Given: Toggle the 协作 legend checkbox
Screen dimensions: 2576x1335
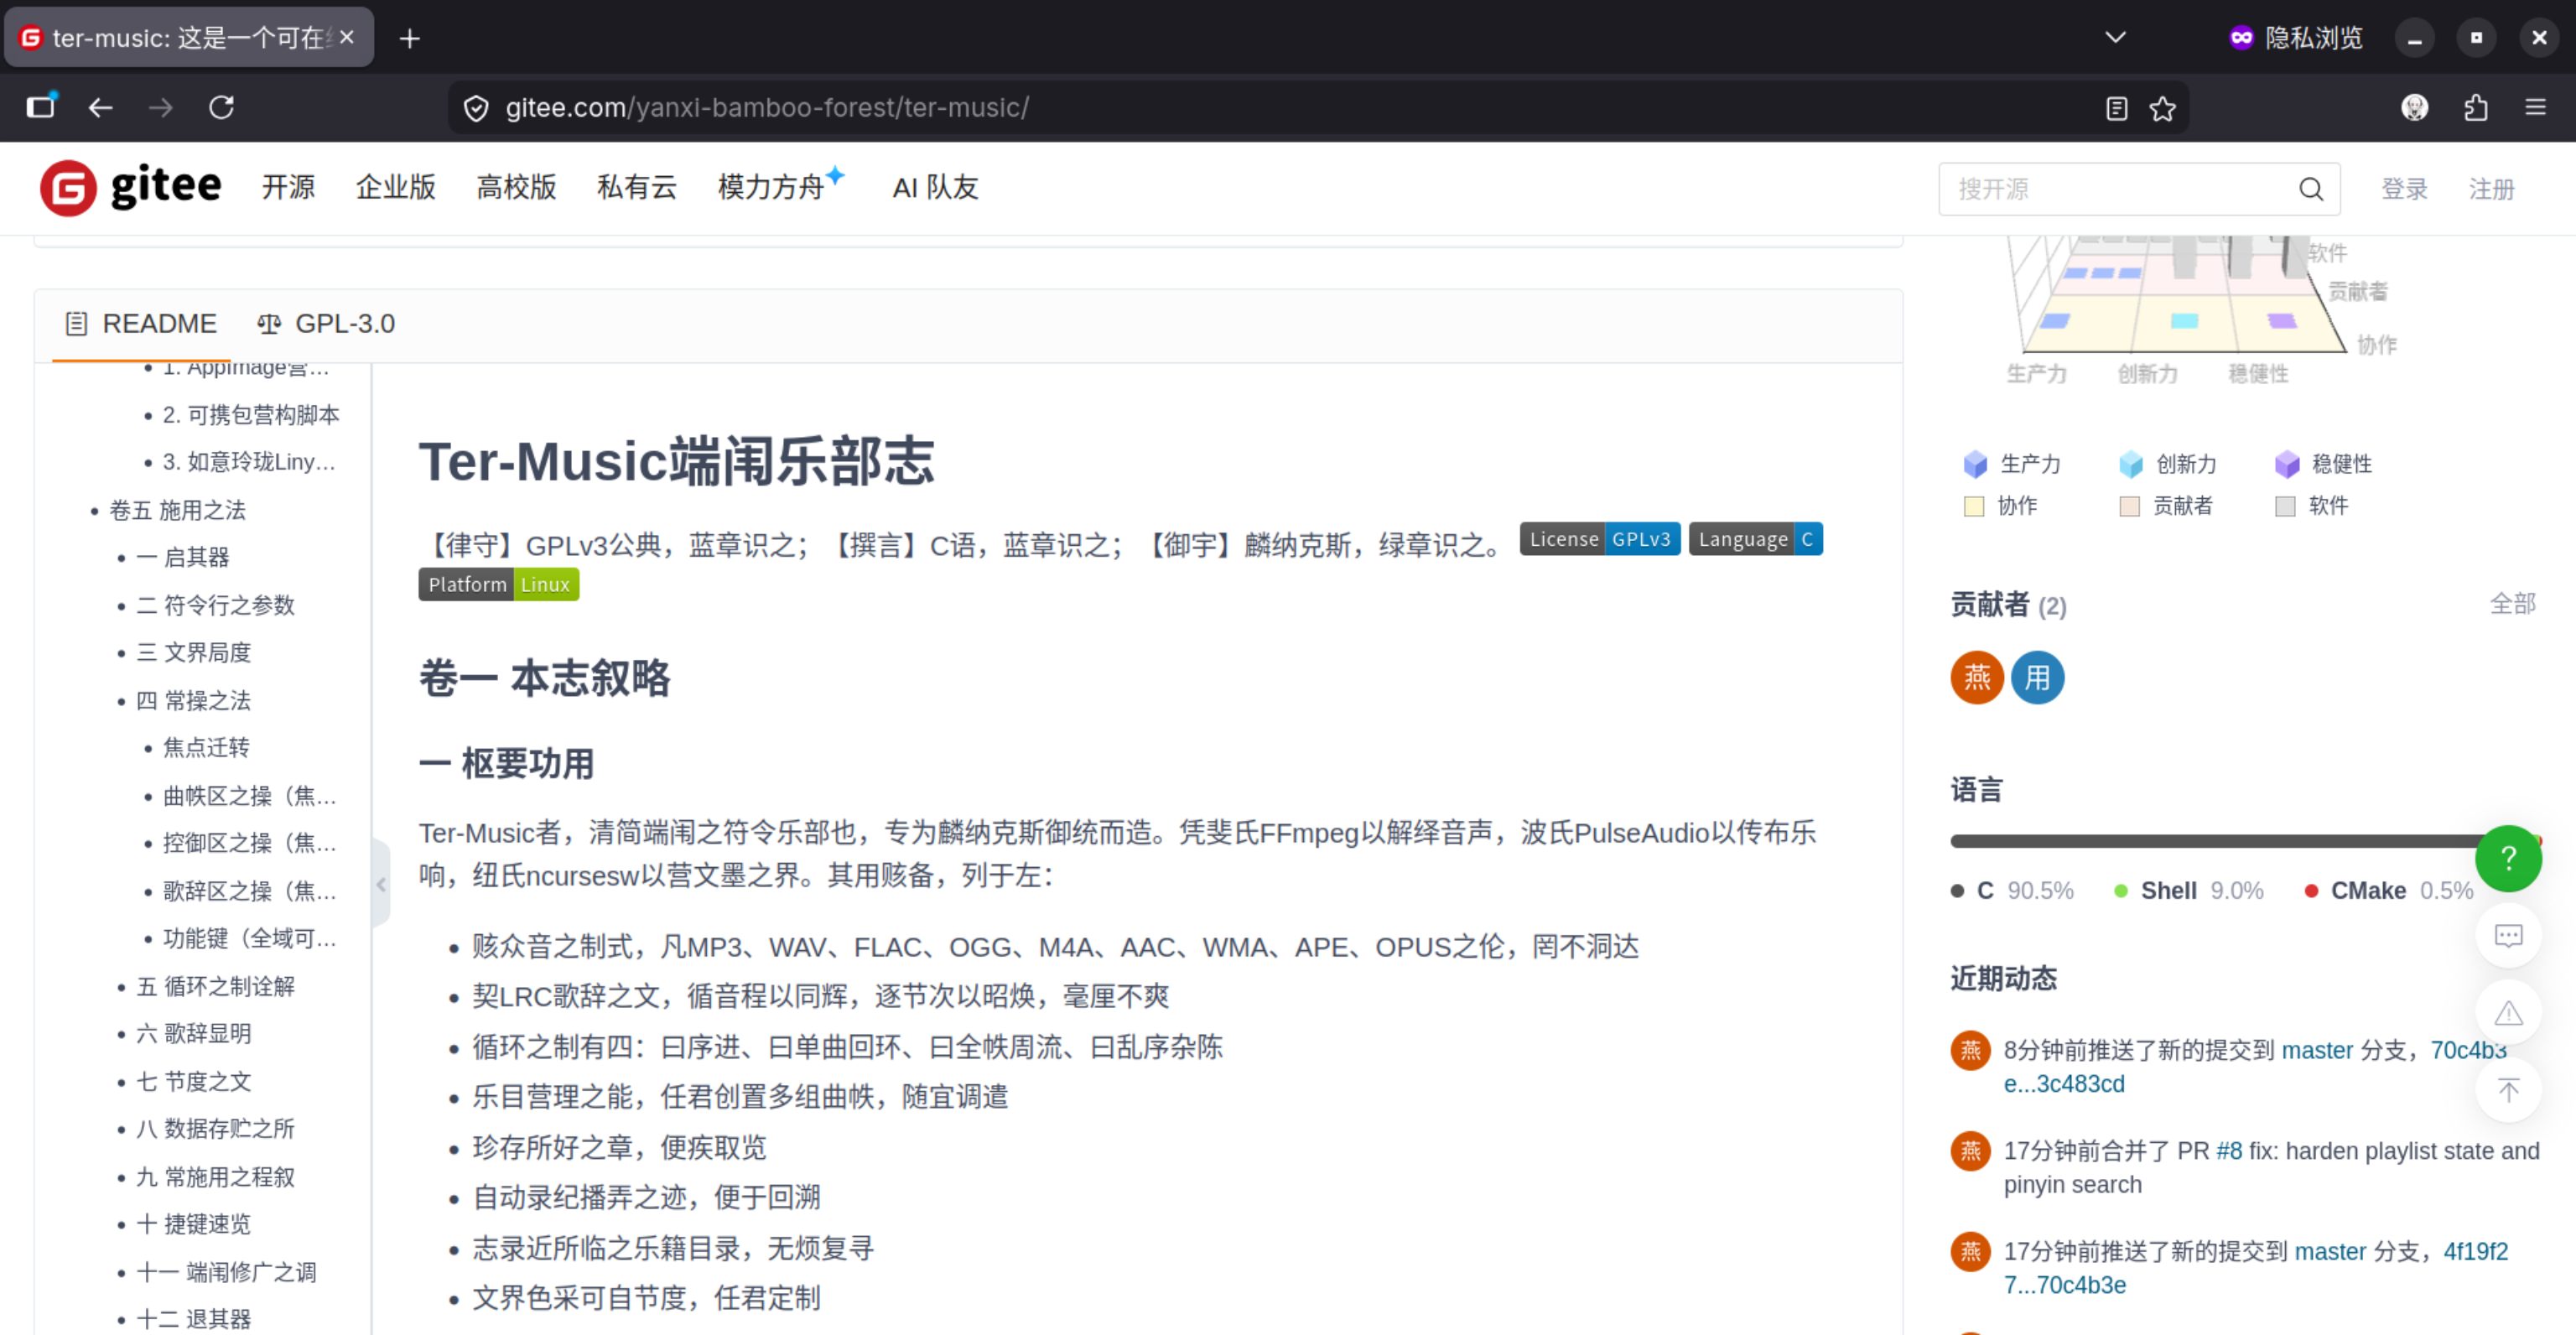Looking at the screenshot, I should 1974,506.
